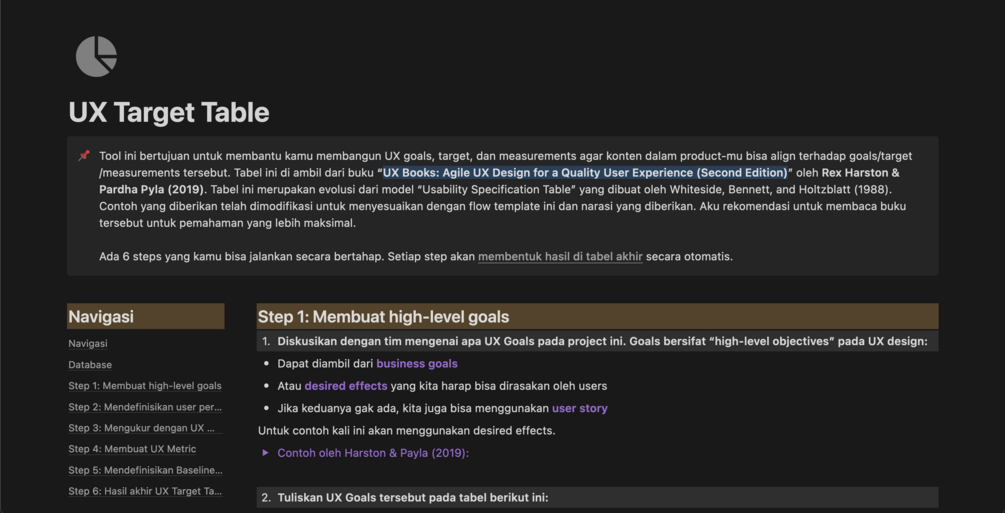Jump to 'Step 6: Hasil akhir UX Target' entry

point(145,491)
